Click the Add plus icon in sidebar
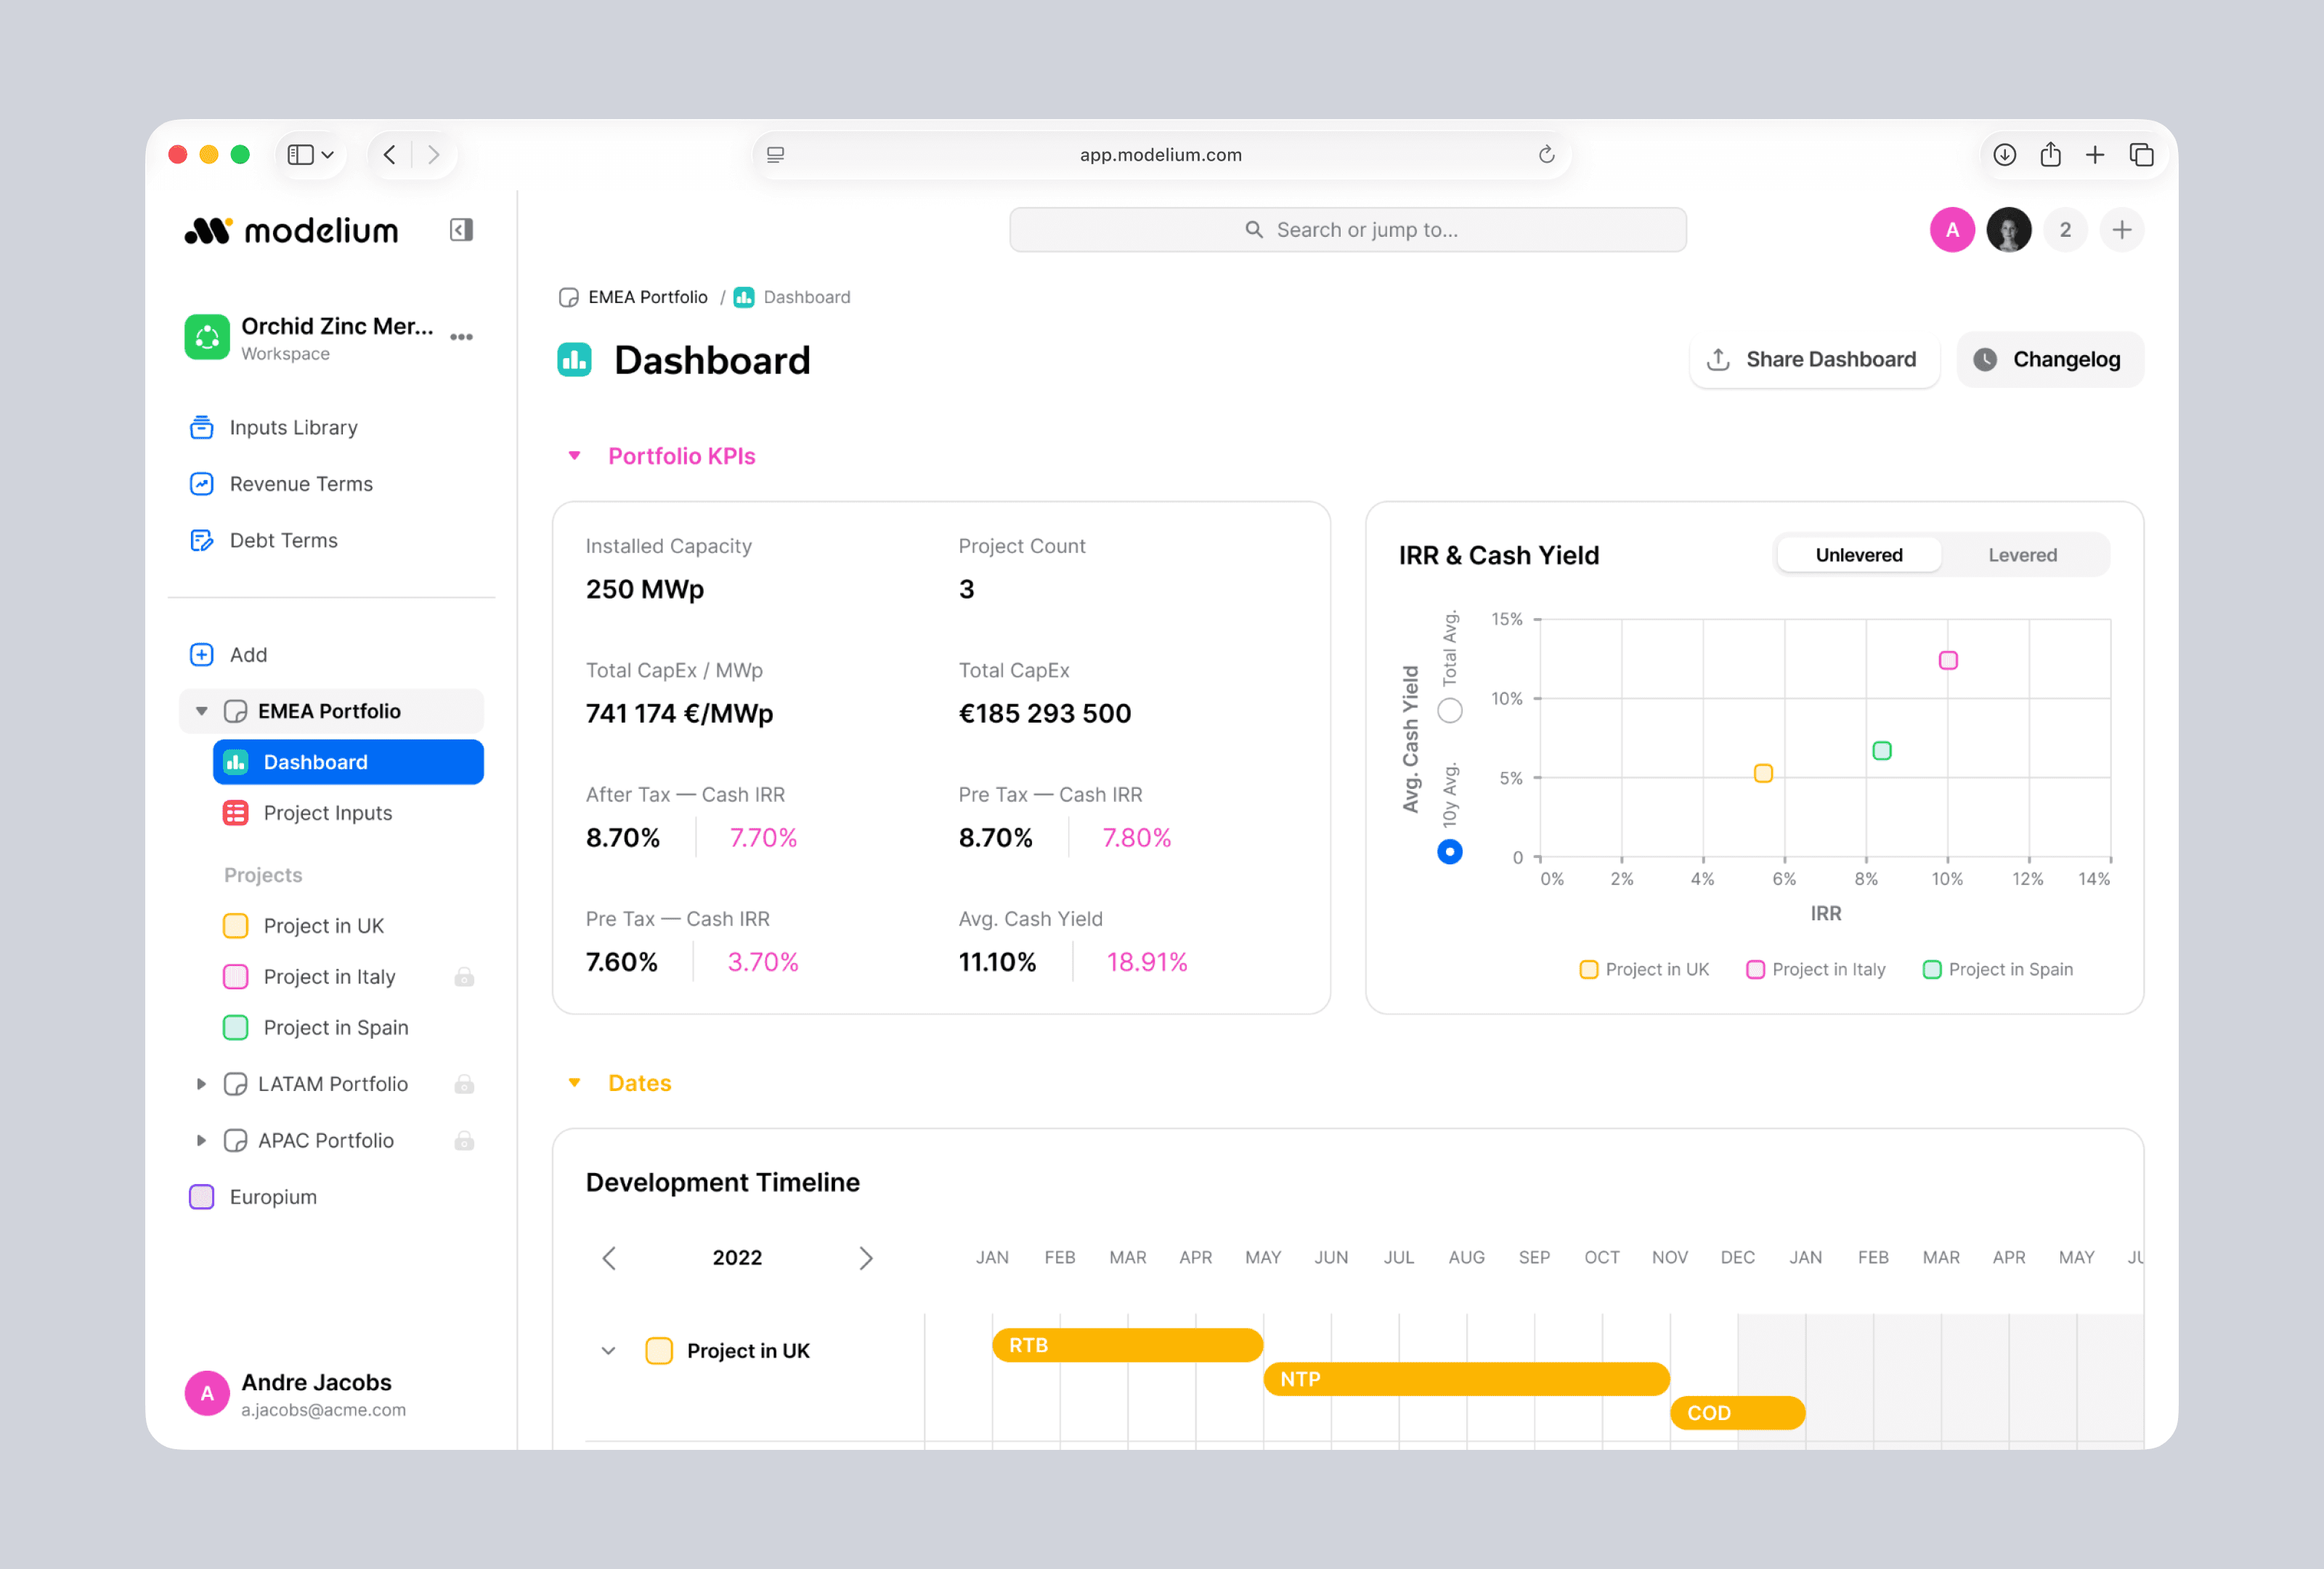Screen dimensions: 2324x1569 point(201,655)
